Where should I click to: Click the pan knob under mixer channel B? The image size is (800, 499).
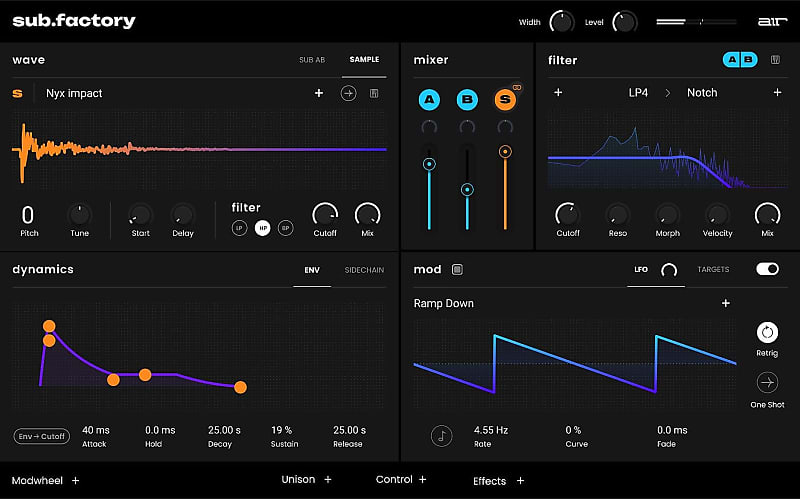tap(467, 127)
